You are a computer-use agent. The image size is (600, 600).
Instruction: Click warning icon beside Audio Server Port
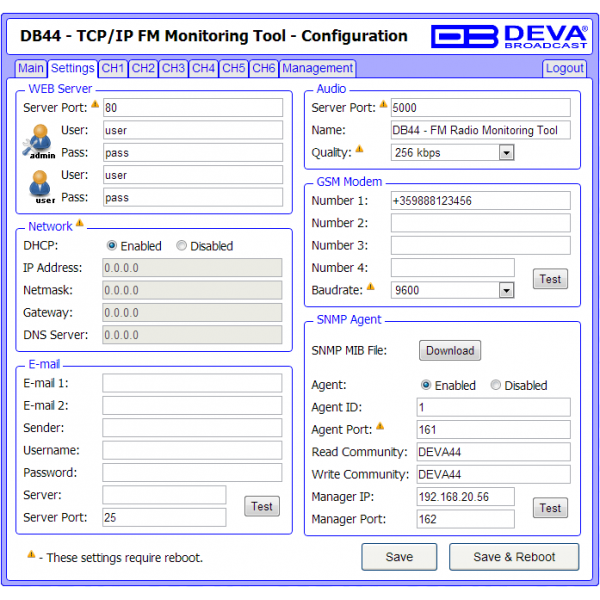point(383,104)
